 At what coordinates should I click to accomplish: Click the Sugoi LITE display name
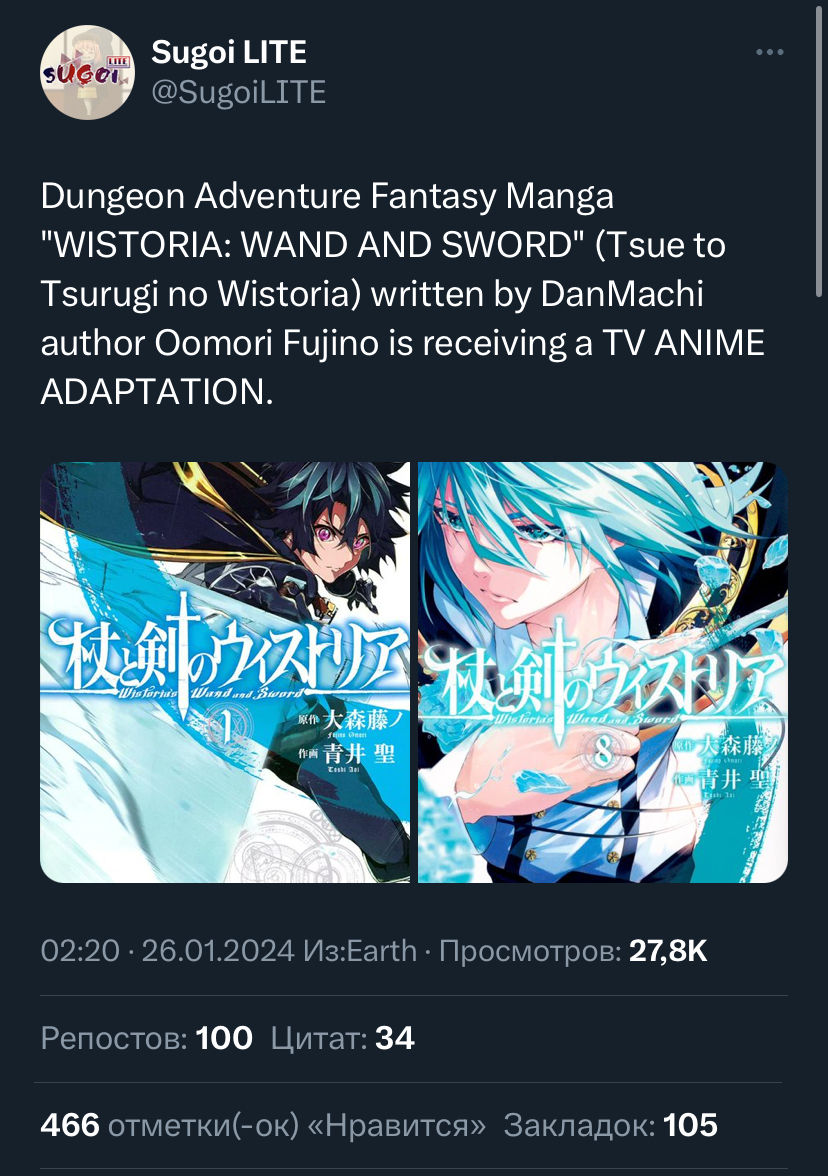[229, 52]
